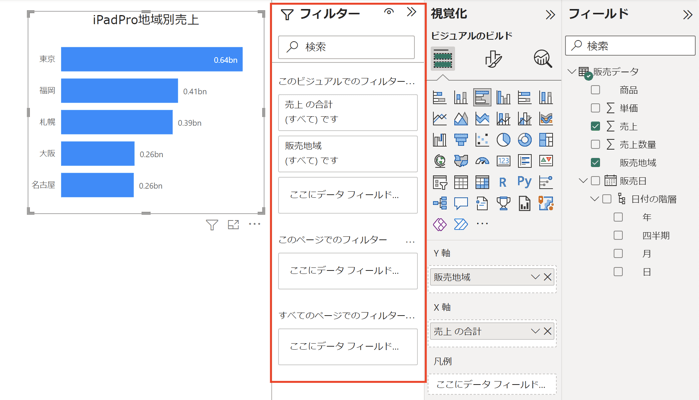
Task: Choose the stacked area chart visual
Action: click(x=482, y=119)
